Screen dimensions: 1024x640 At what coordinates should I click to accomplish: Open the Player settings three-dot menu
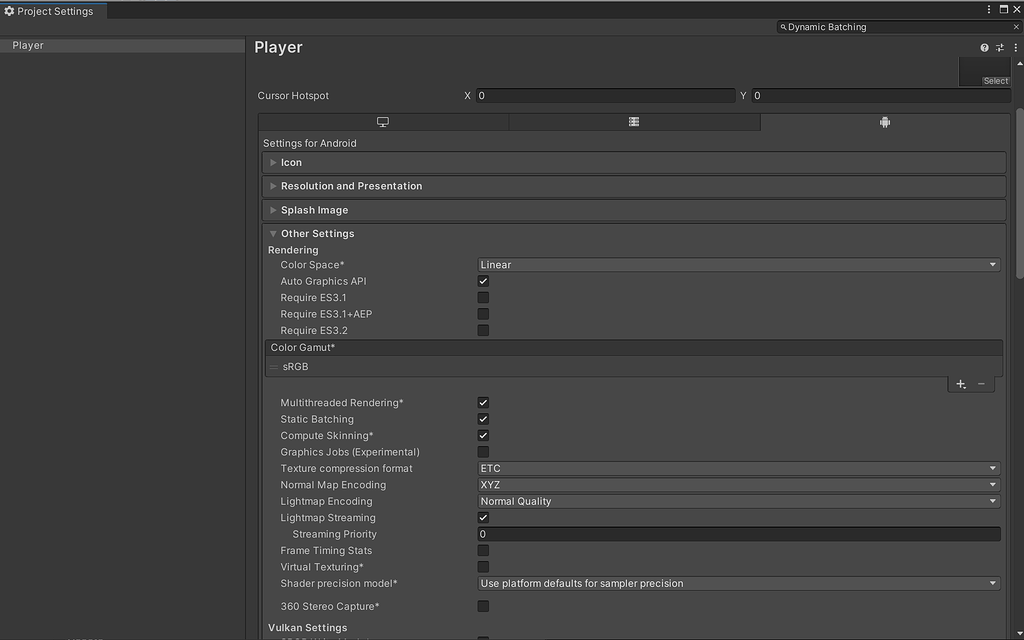point(1015,47)
